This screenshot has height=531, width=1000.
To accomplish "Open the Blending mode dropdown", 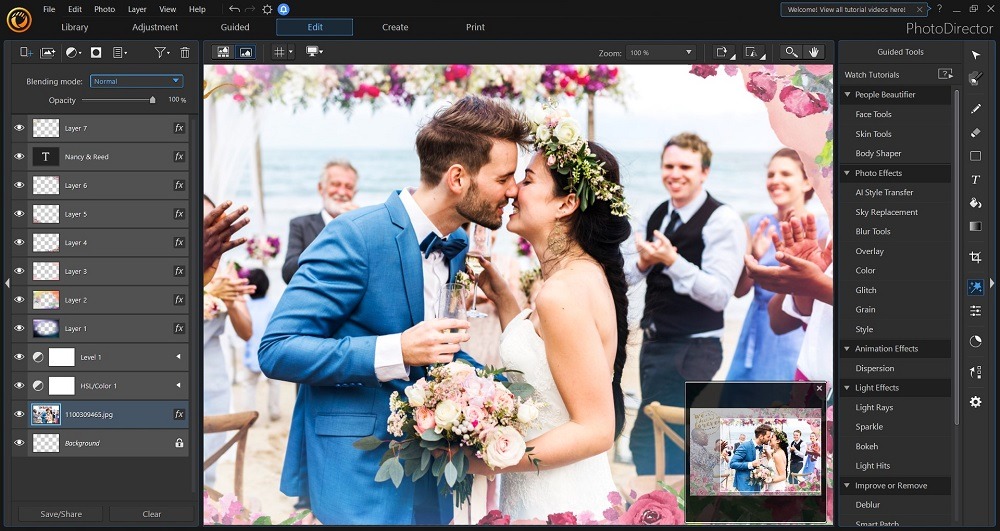I will click(136, 81).
